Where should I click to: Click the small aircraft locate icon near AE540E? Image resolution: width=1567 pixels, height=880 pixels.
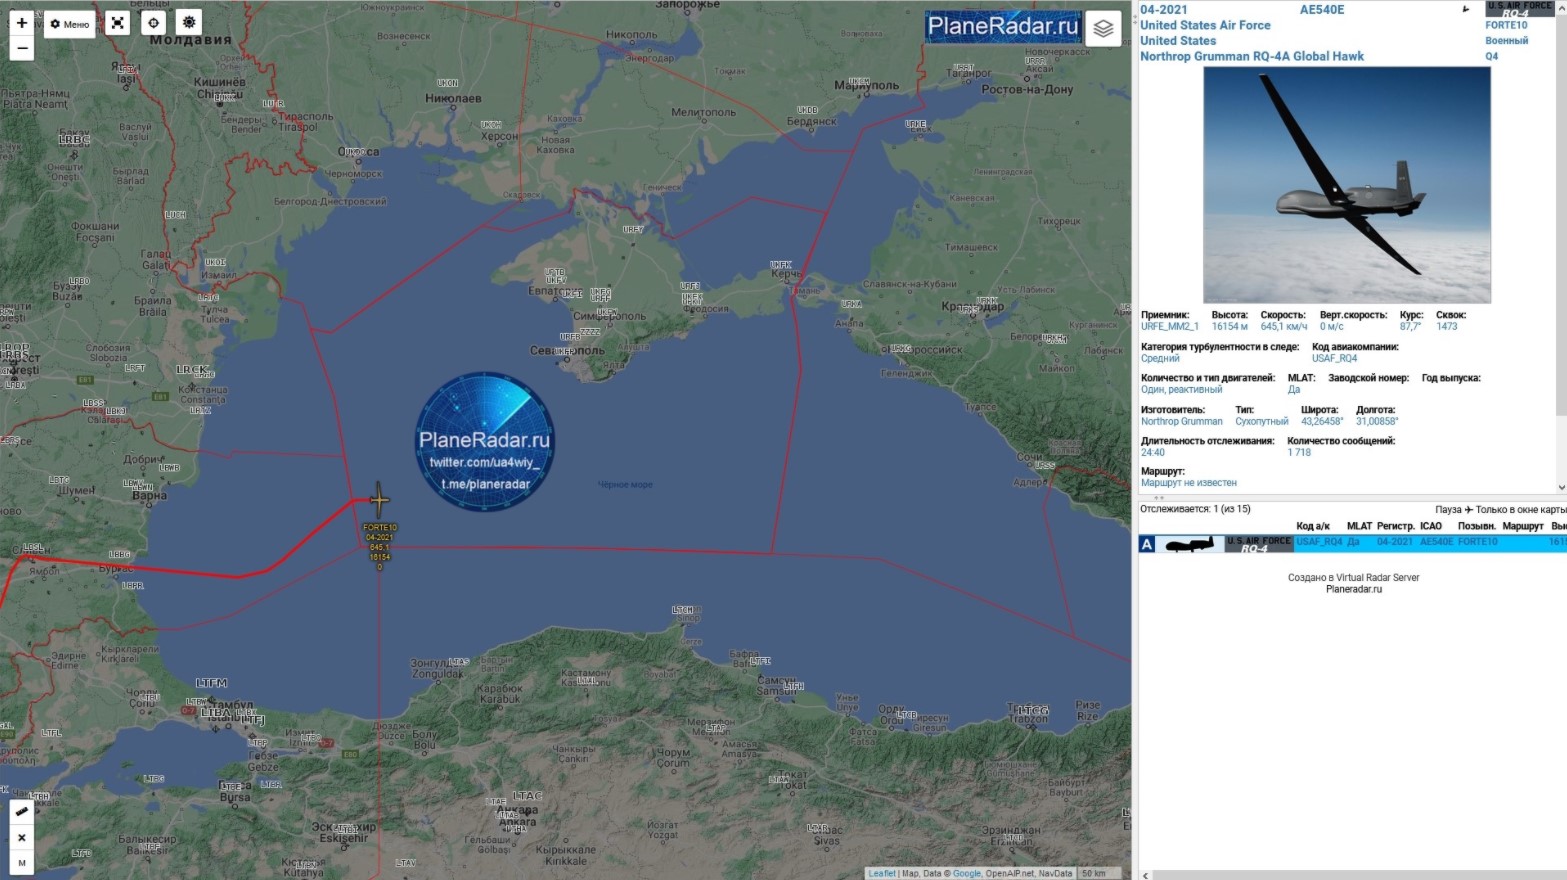tap(1466, 9)
